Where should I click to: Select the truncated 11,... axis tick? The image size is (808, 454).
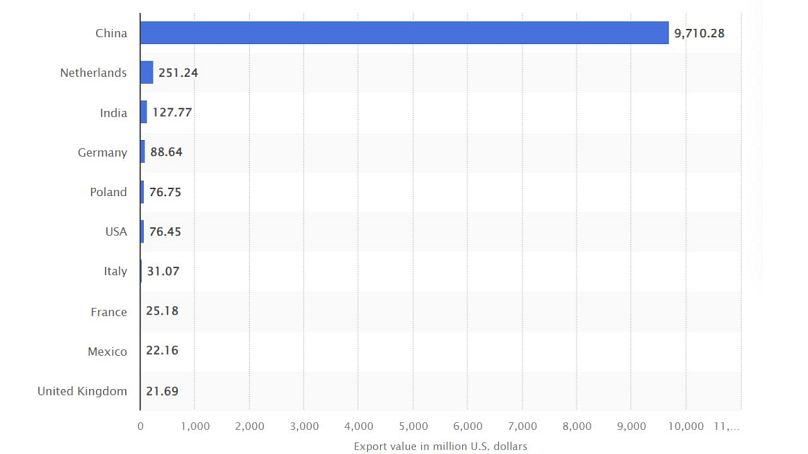tap(728, 425)
